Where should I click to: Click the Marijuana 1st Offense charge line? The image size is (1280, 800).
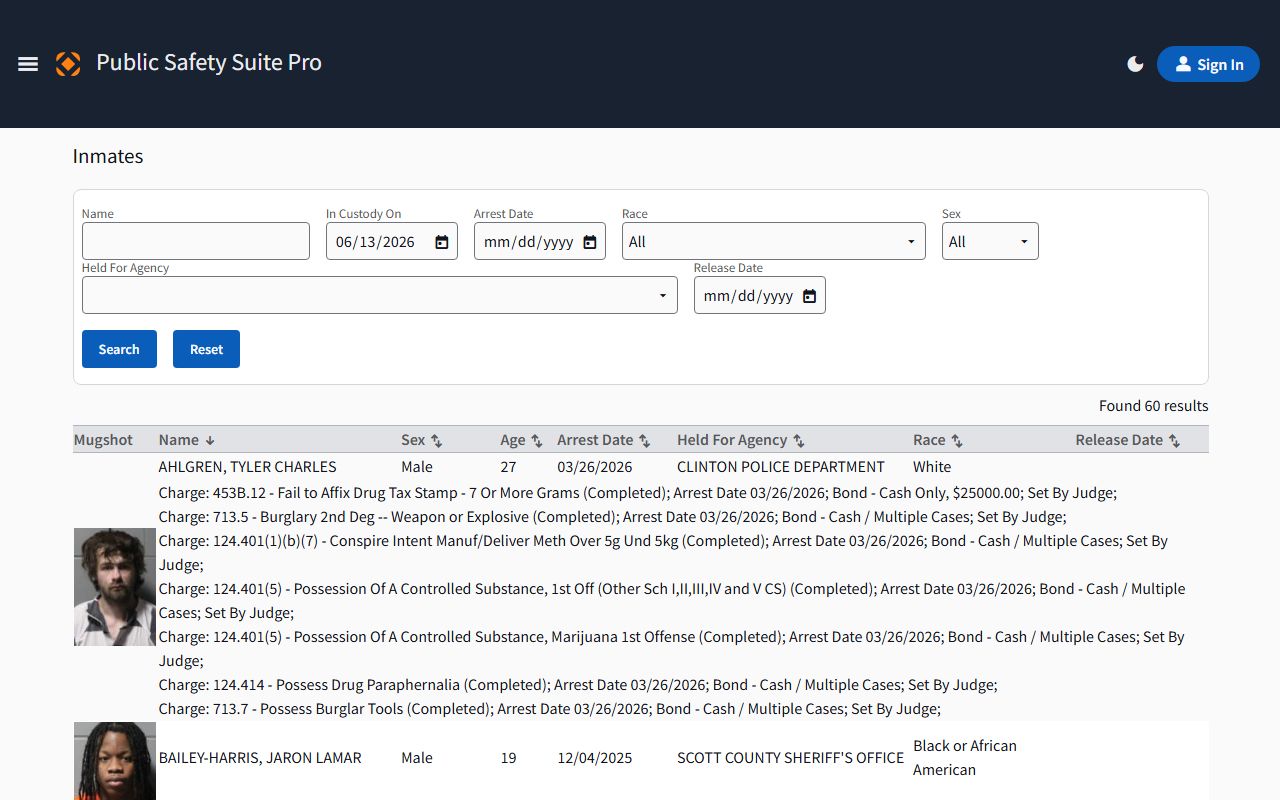coord(671,649)
